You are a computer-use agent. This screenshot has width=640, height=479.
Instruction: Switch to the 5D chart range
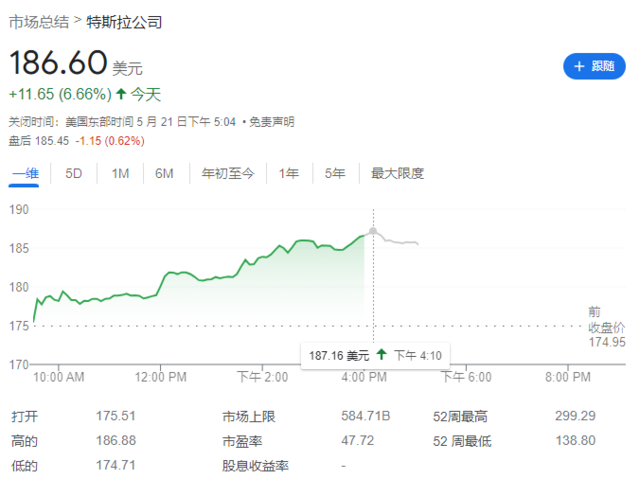coord(74,173)
